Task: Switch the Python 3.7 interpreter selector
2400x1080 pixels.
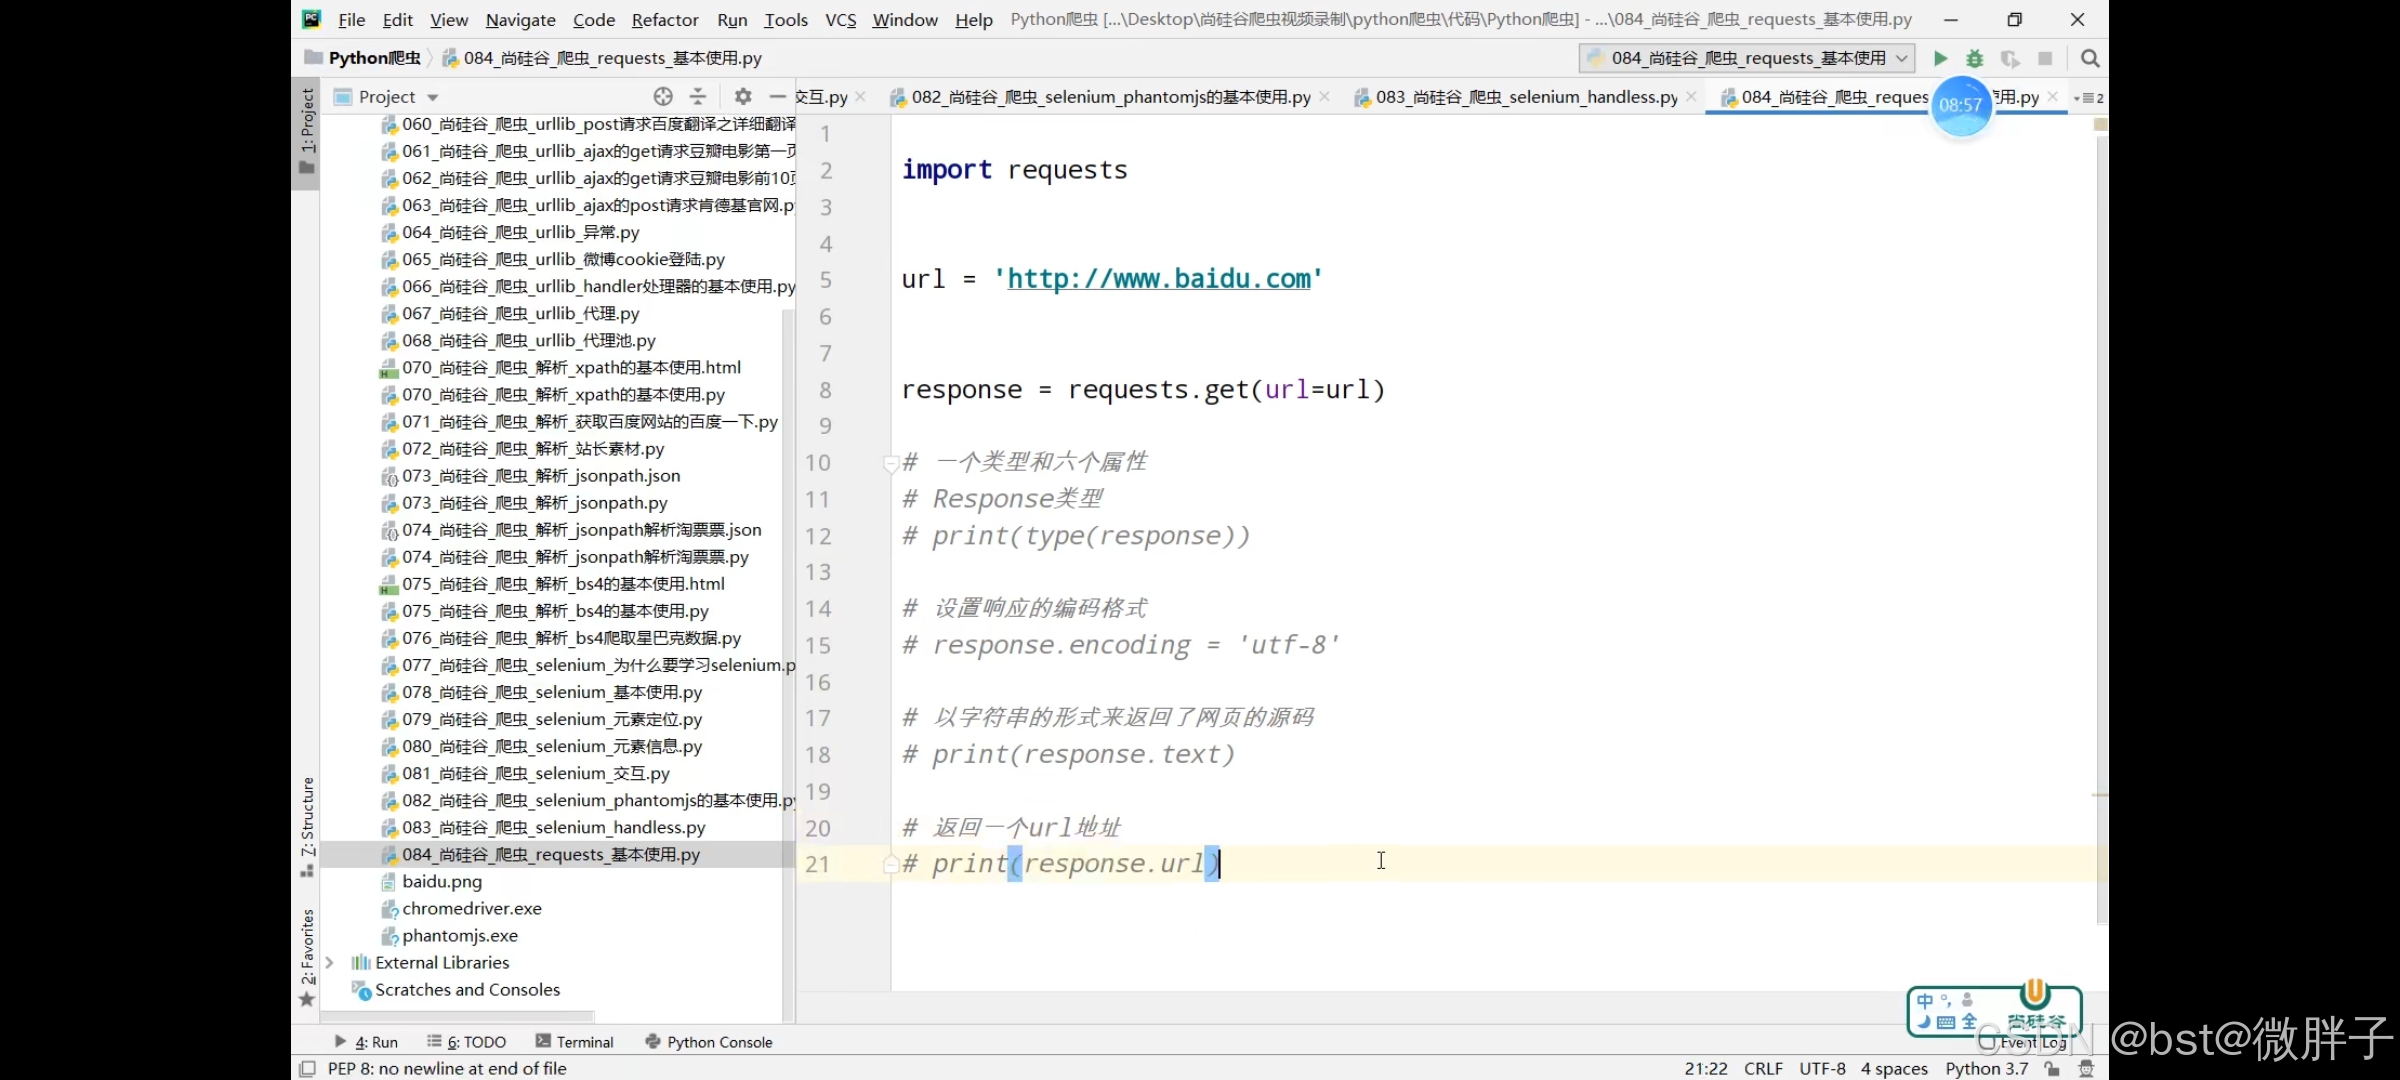Action: (x=1986, y=1068)
